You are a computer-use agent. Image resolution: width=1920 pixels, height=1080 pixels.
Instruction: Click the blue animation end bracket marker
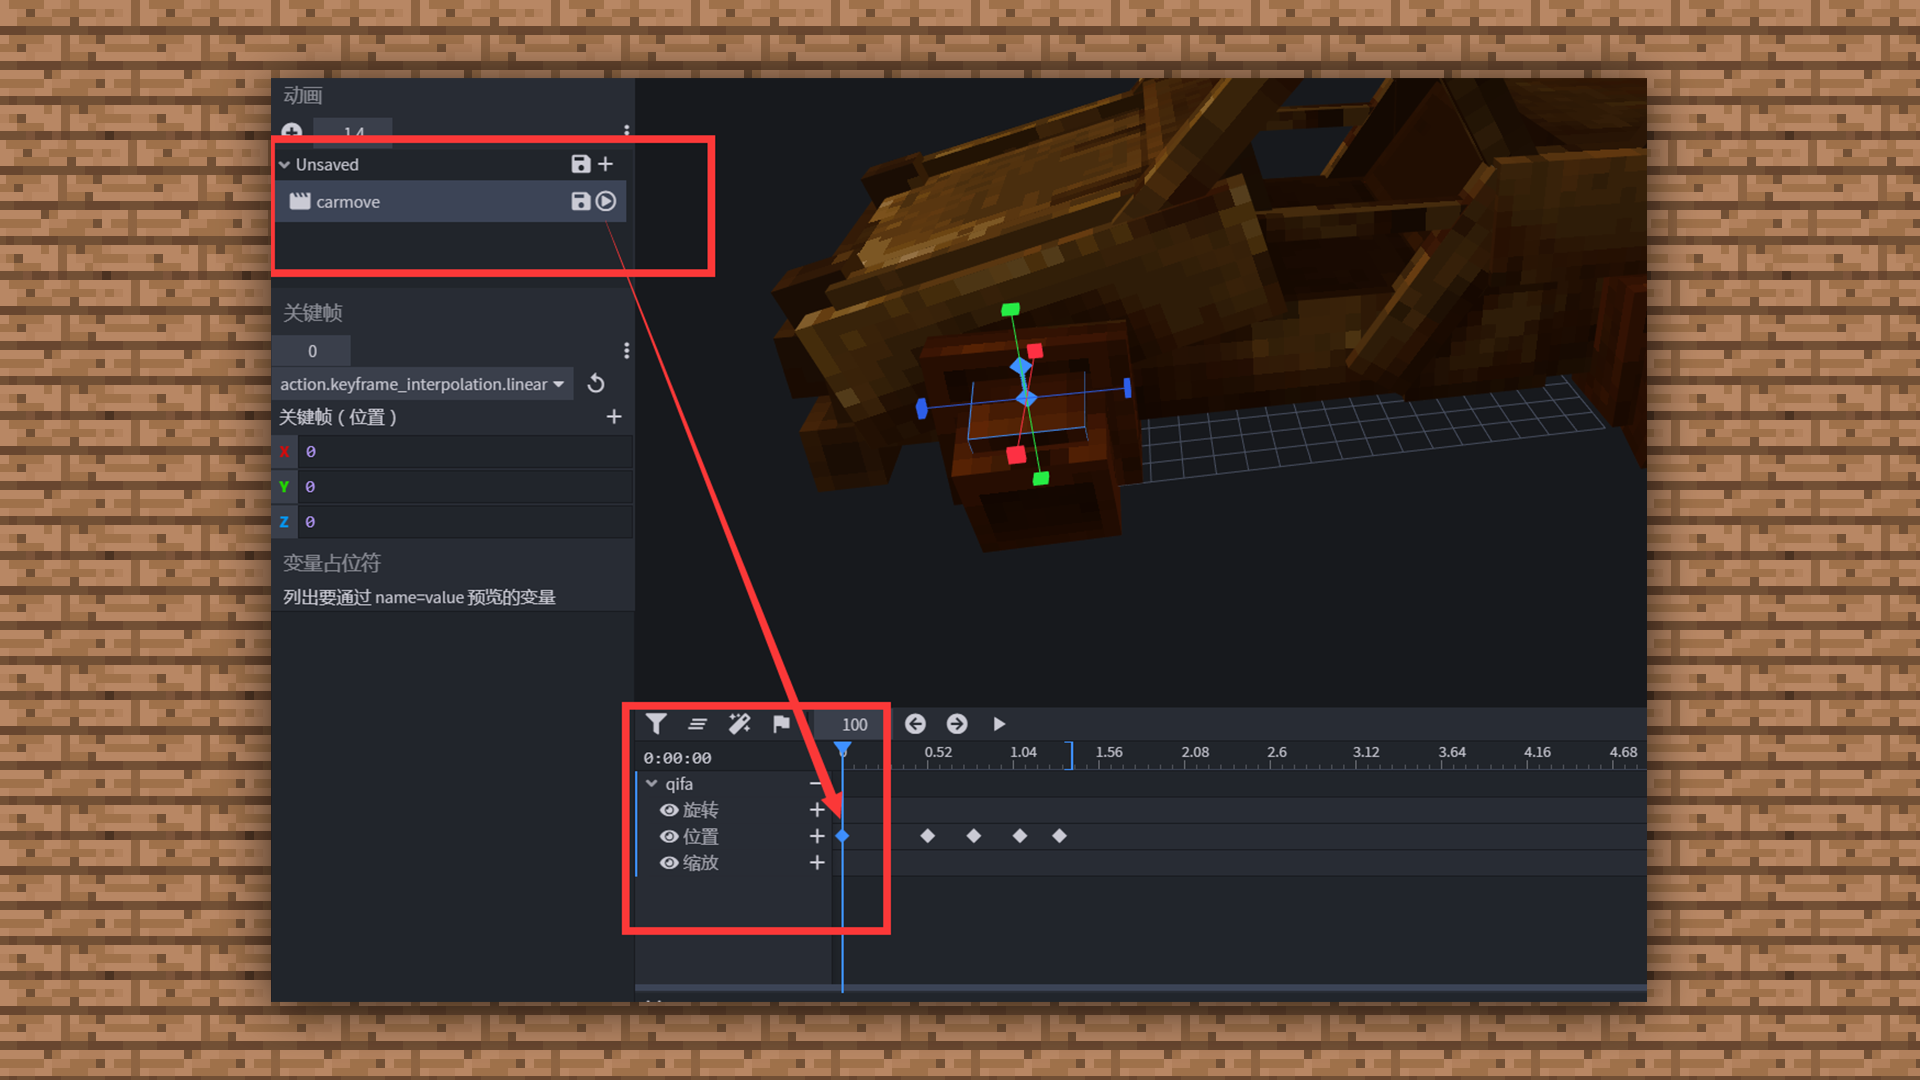1070,756
